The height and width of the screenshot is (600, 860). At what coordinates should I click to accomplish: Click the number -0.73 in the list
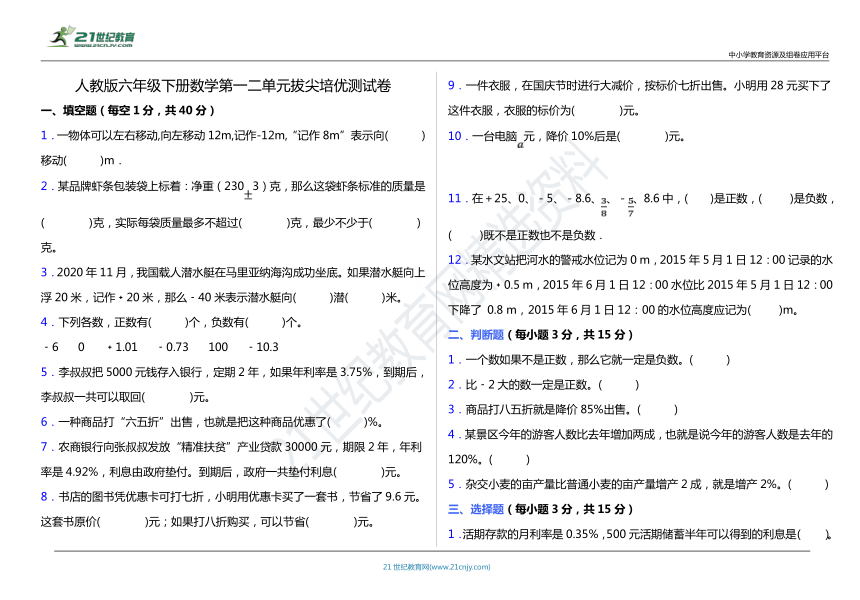click(x=173, y=347)
